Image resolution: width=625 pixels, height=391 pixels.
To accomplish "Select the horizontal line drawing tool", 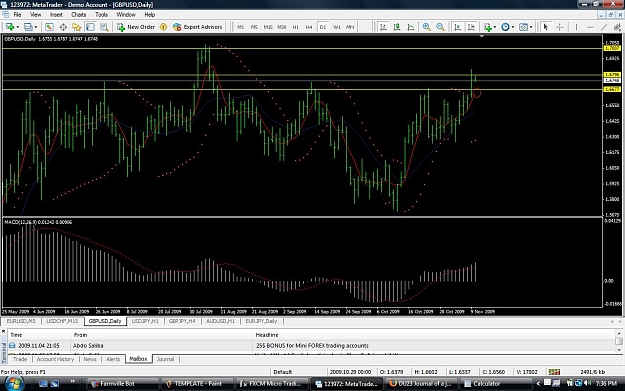I will (x=590, y=27).
